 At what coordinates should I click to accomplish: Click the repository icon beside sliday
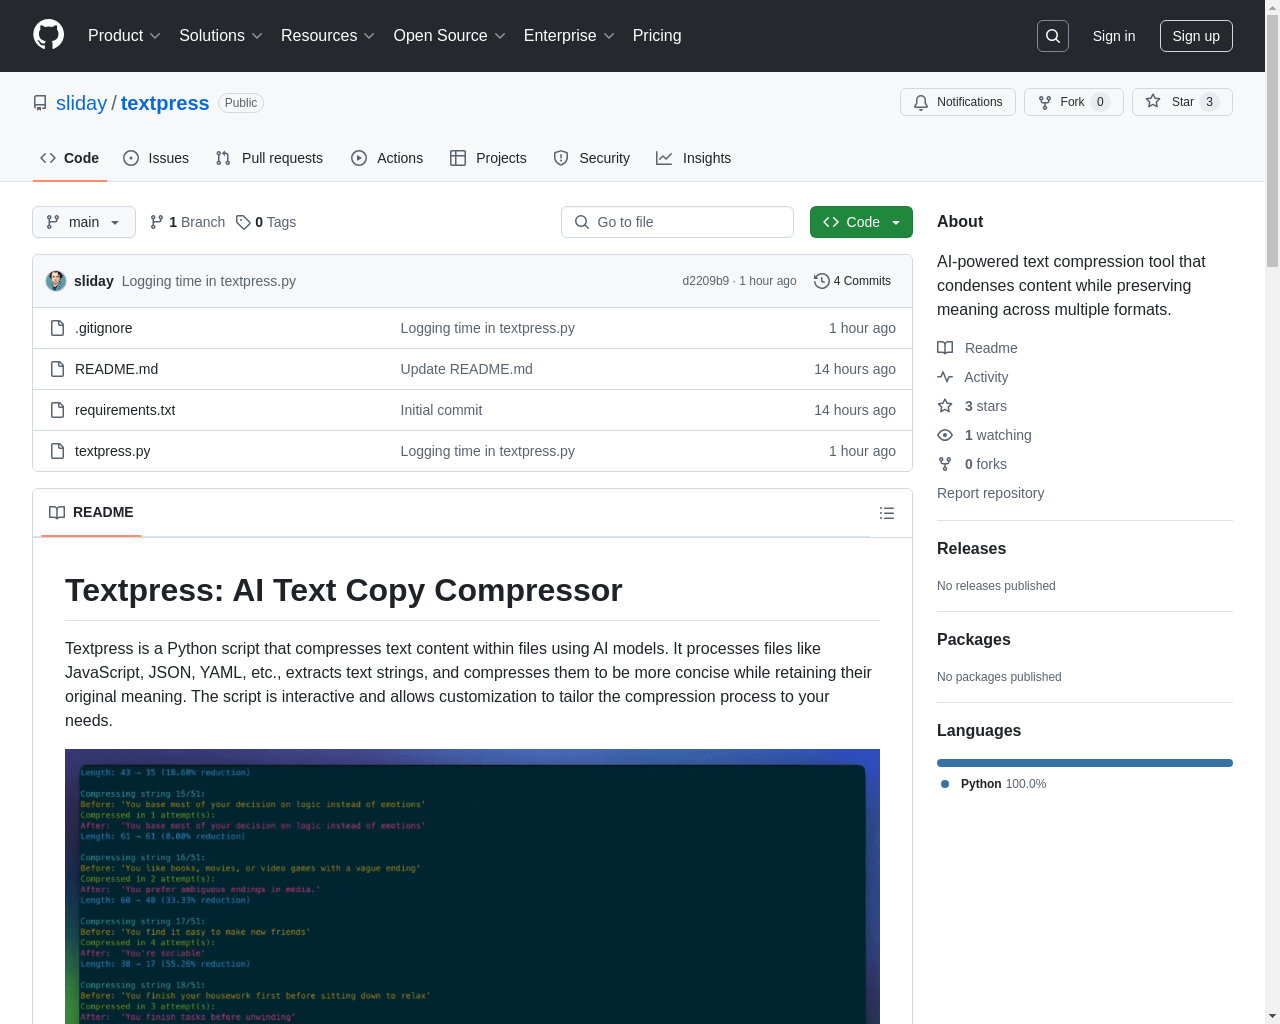click(x=40, y=103)
